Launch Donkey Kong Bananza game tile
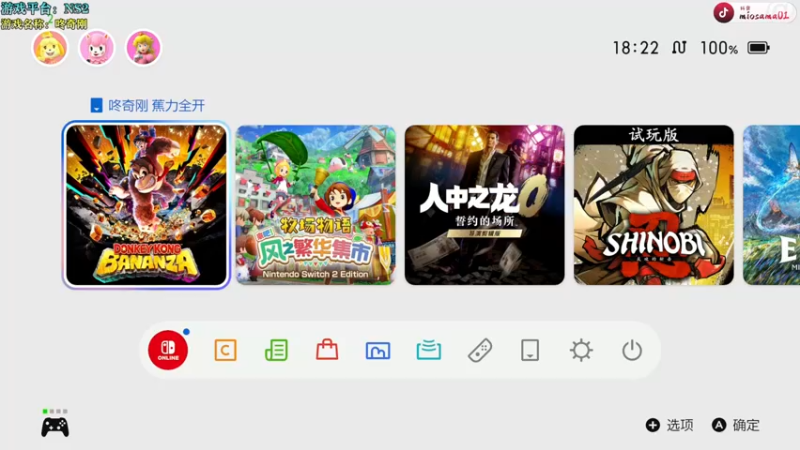 (x=146, y=205)
